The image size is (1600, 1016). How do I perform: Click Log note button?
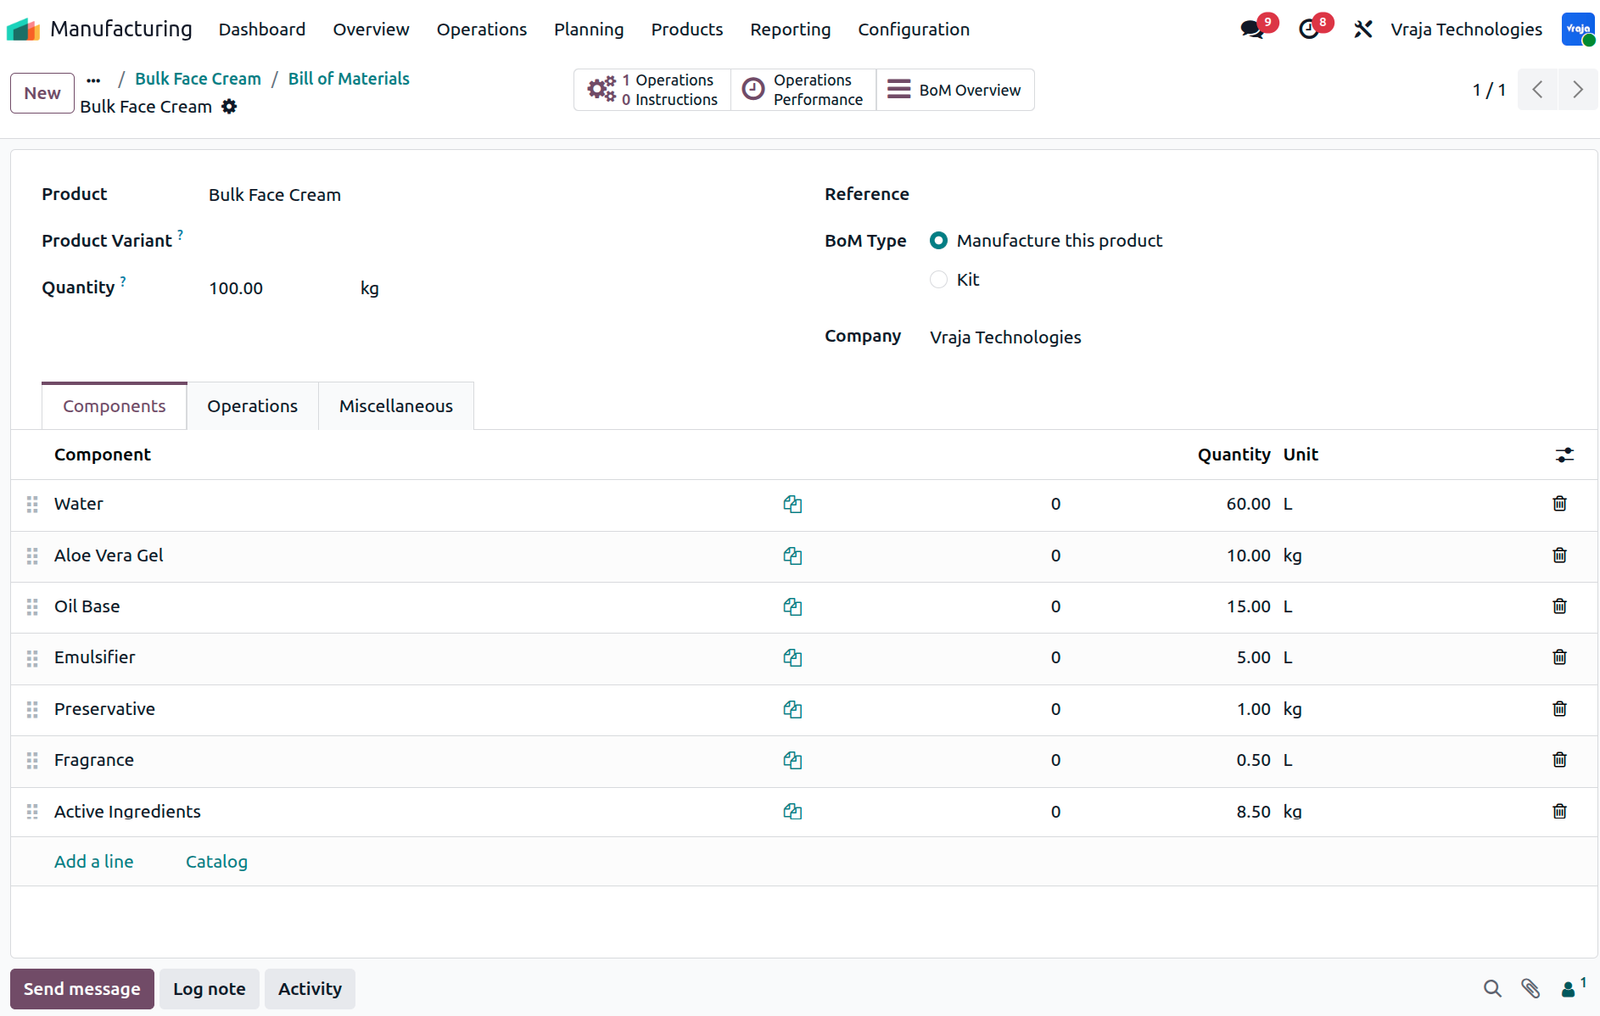click(209, 989)
